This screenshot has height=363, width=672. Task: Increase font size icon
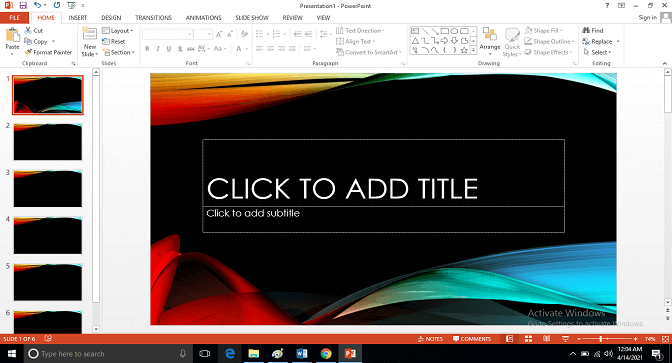coord(219,34)
